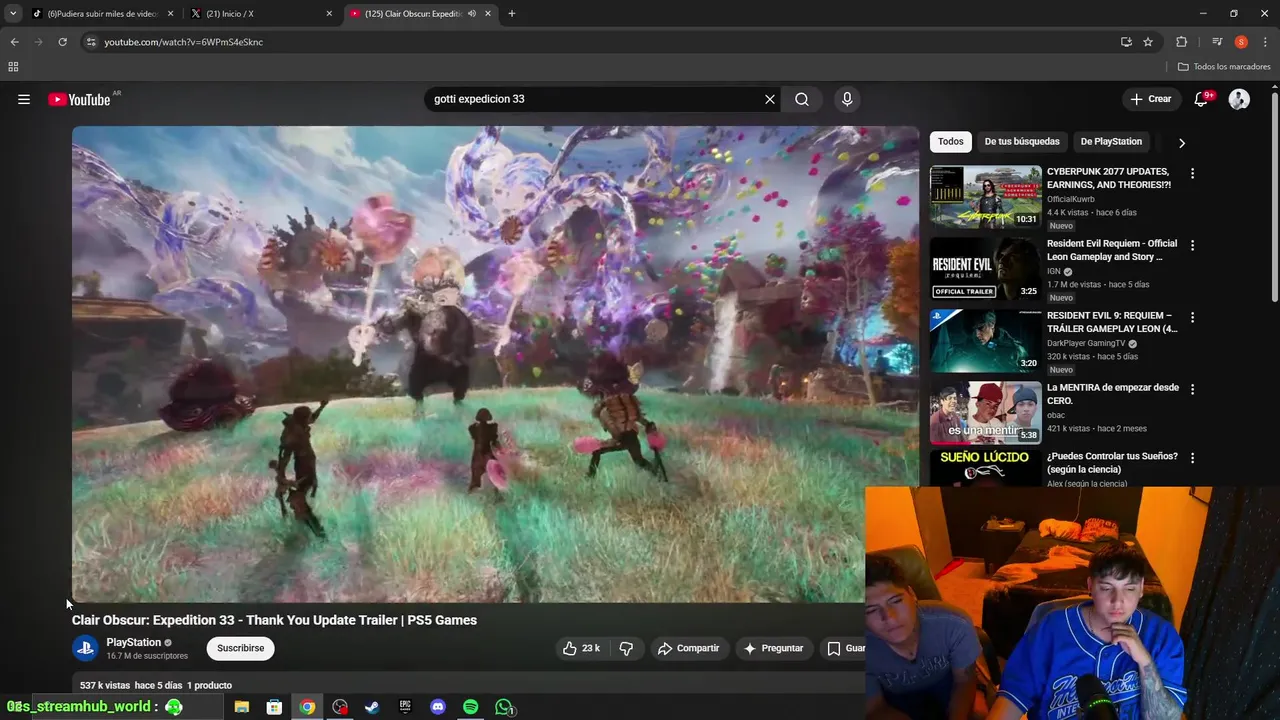
Task: Open options for RESIDENT EVIL 9 tráiler video
Action: click(x=1192, y=317)
